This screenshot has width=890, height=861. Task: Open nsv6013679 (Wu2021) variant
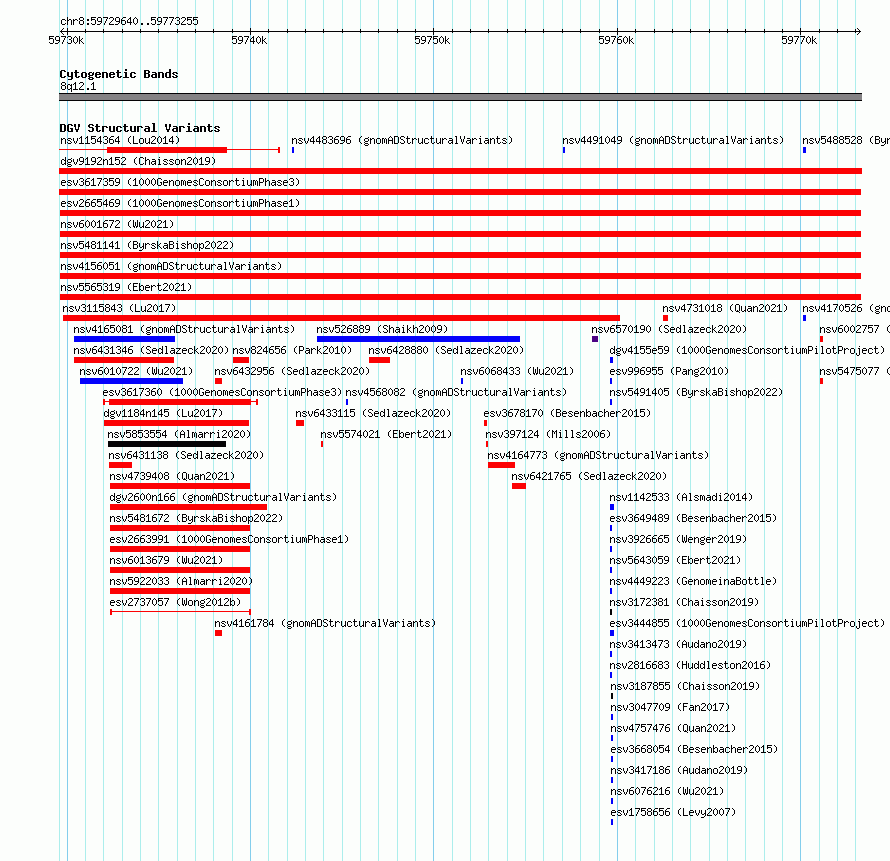click(x=166, y=560)
